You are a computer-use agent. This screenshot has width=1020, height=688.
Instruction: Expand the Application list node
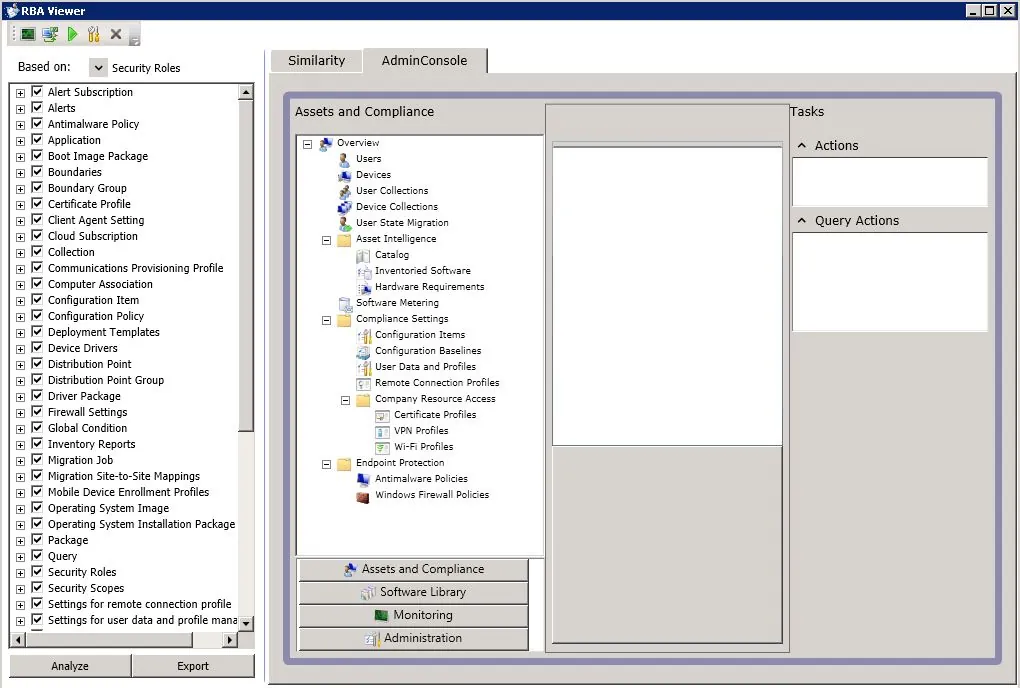point(20,141)
